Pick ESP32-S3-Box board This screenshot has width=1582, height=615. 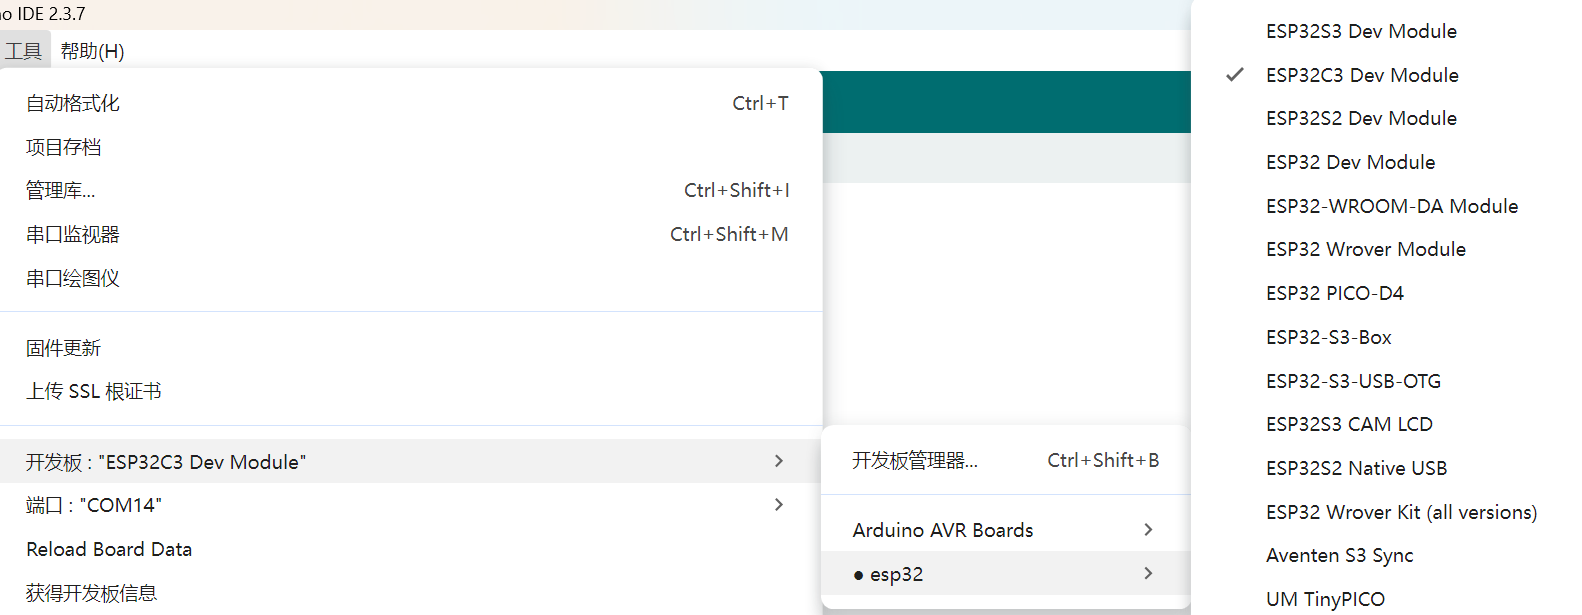1387,337
